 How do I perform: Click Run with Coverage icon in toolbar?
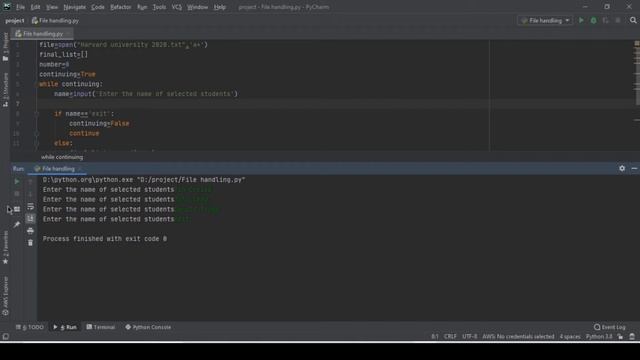pyautogui.click(x=606, y=20)
